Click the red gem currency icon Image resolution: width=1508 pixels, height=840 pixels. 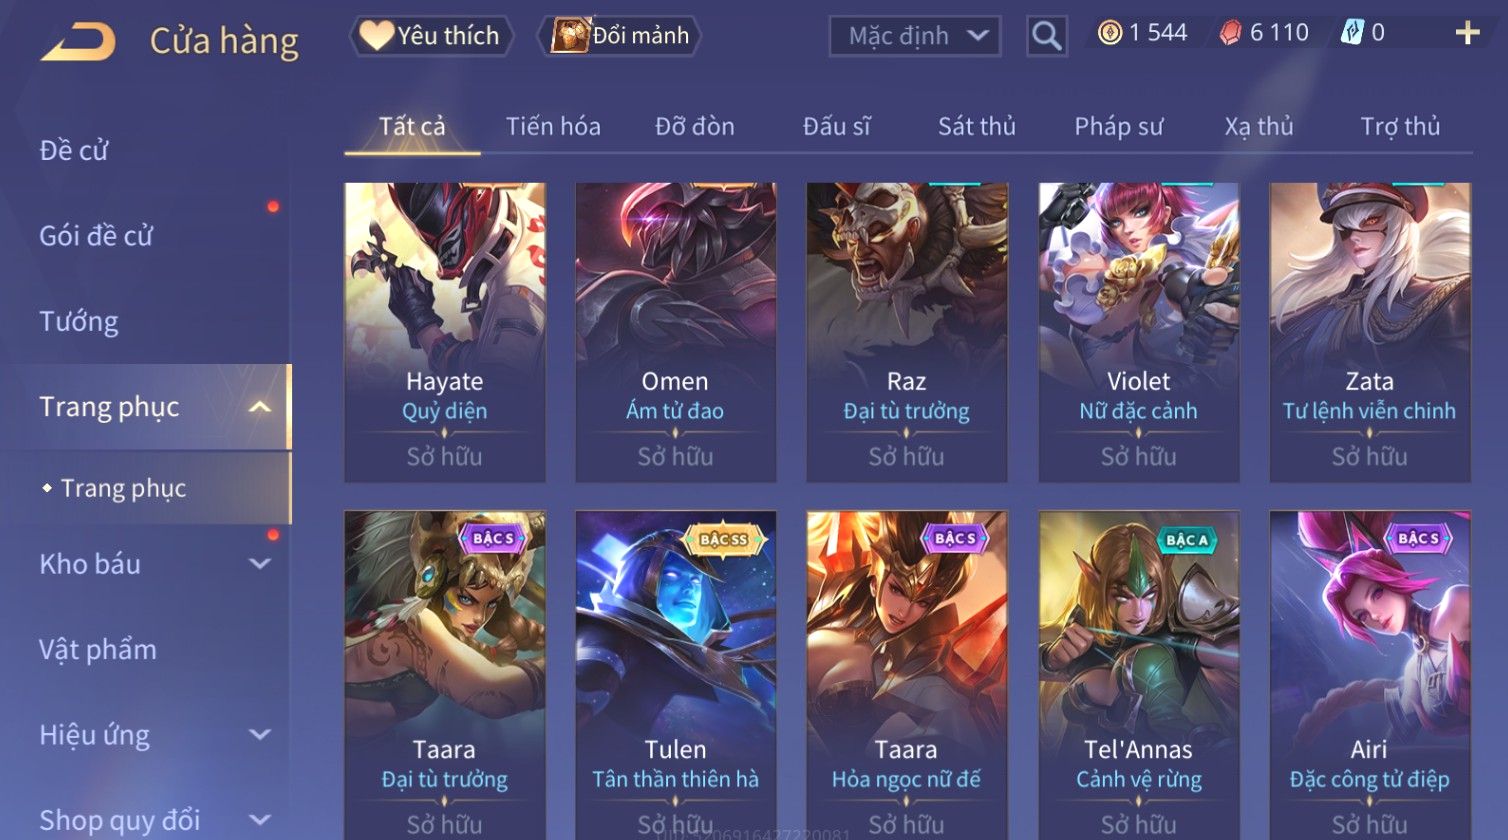click(1230, 33)
